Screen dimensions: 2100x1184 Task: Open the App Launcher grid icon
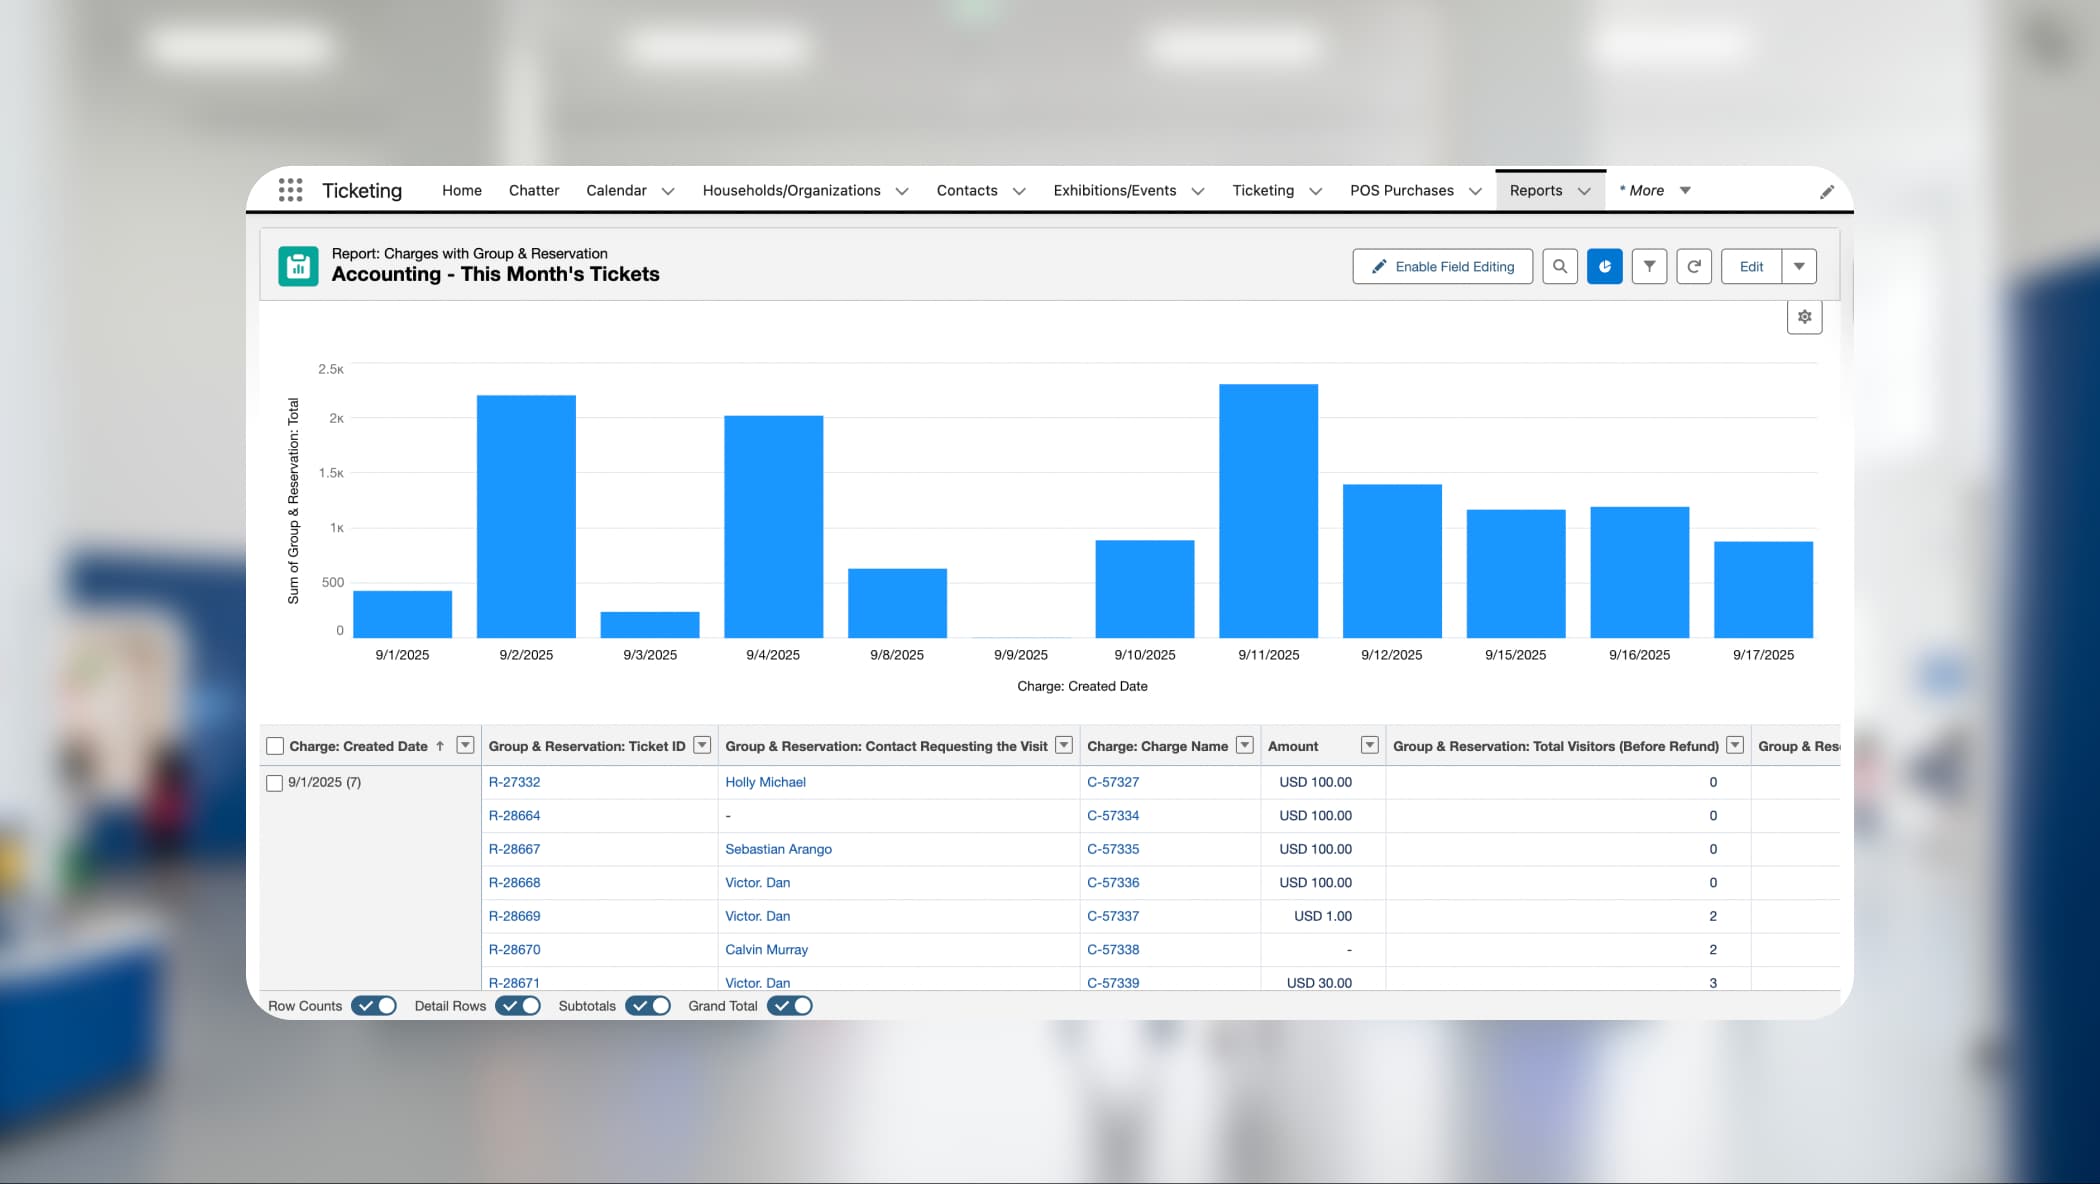[x=290, y=190]
